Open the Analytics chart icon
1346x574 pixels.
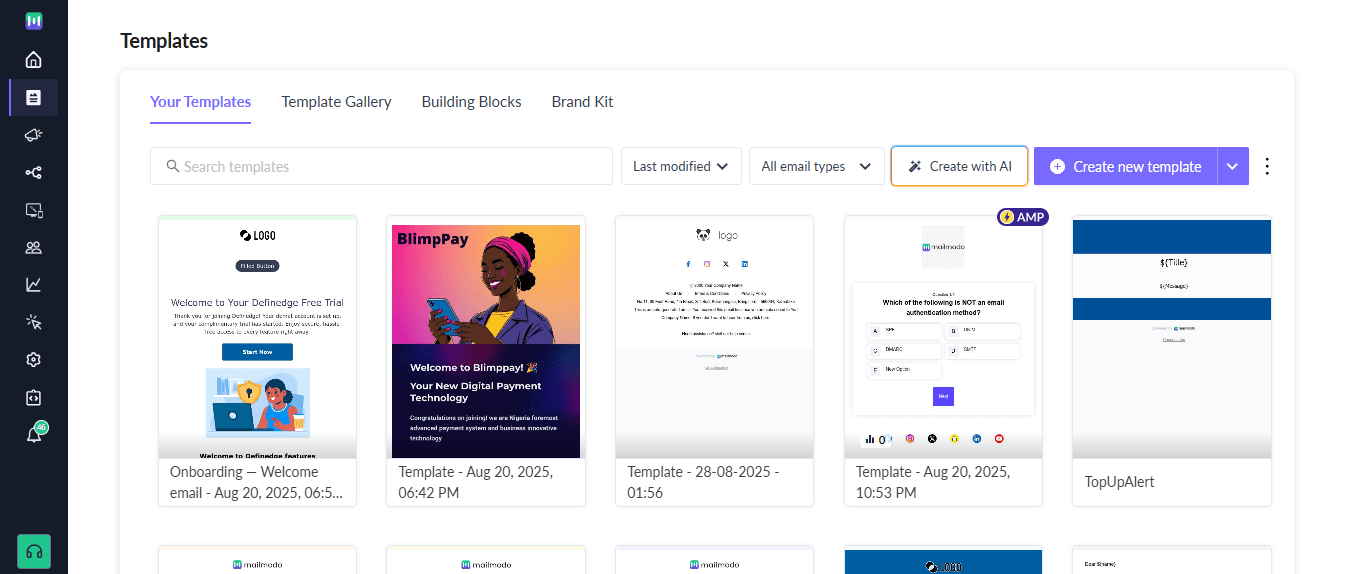[x=33, y=285]
